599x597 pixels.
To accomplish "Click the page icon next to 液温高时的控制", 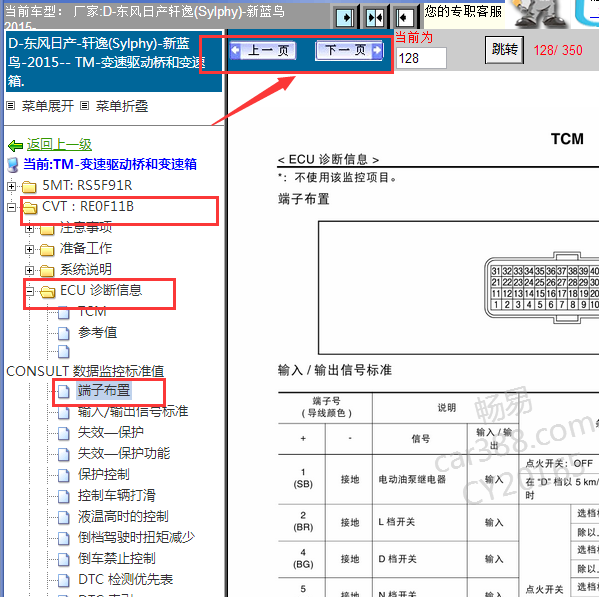I will (x=64, y=518).
